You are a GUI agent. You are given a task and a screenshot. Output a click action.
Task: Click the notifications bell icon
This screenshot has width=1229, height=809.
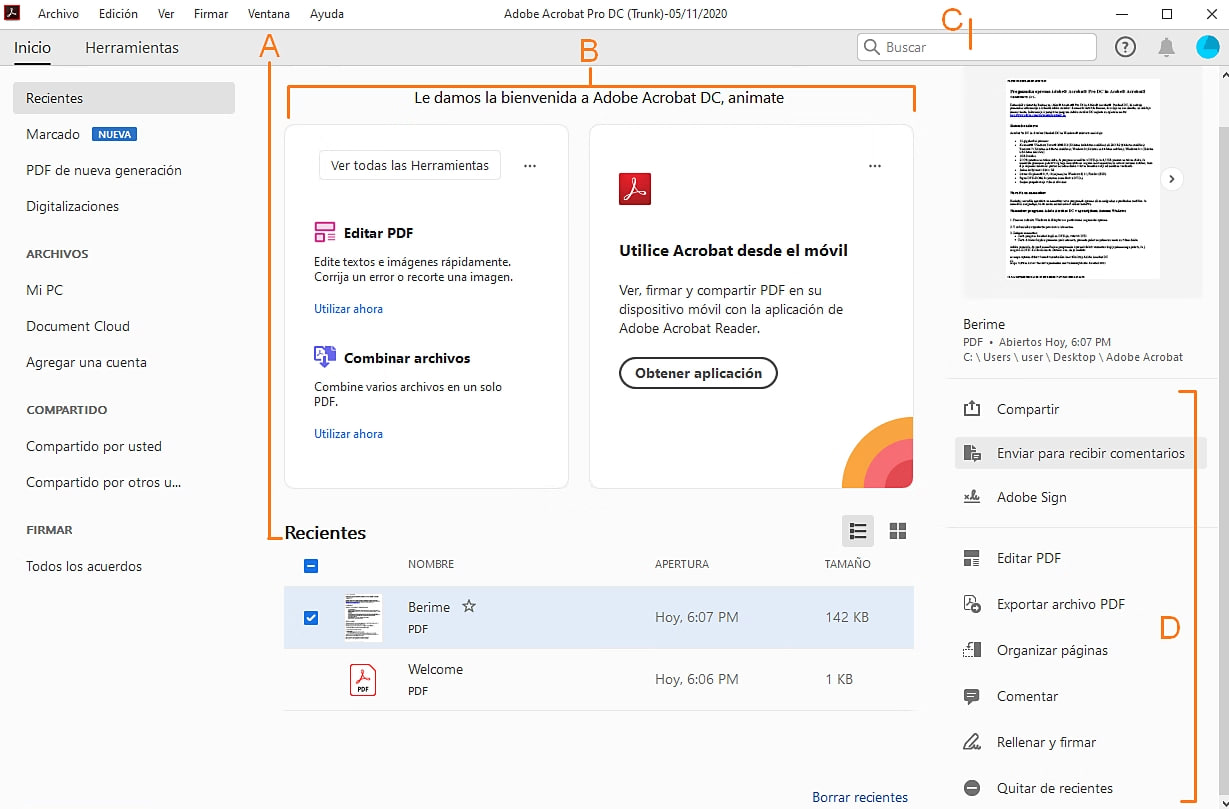tap(1166, 47)
